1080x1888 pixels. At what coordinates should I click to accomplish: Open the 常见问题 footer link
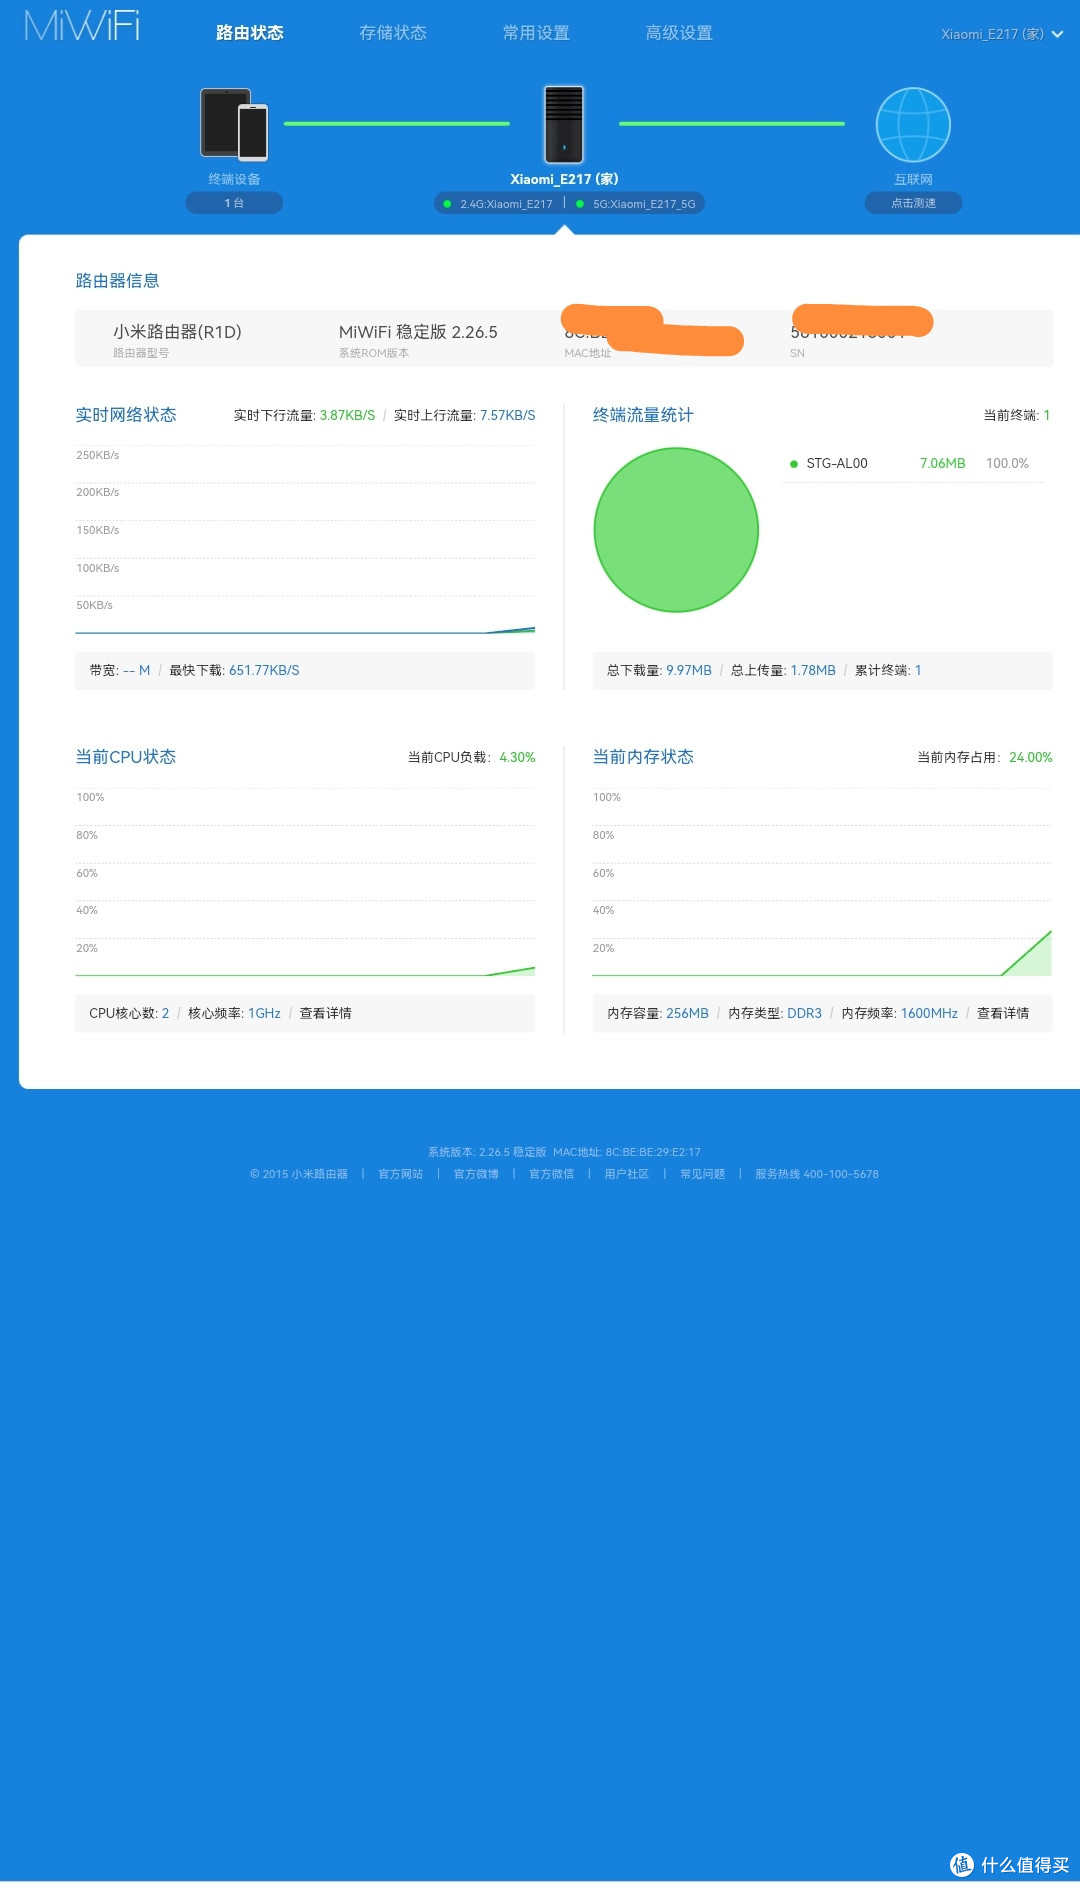coord(703,1175)
